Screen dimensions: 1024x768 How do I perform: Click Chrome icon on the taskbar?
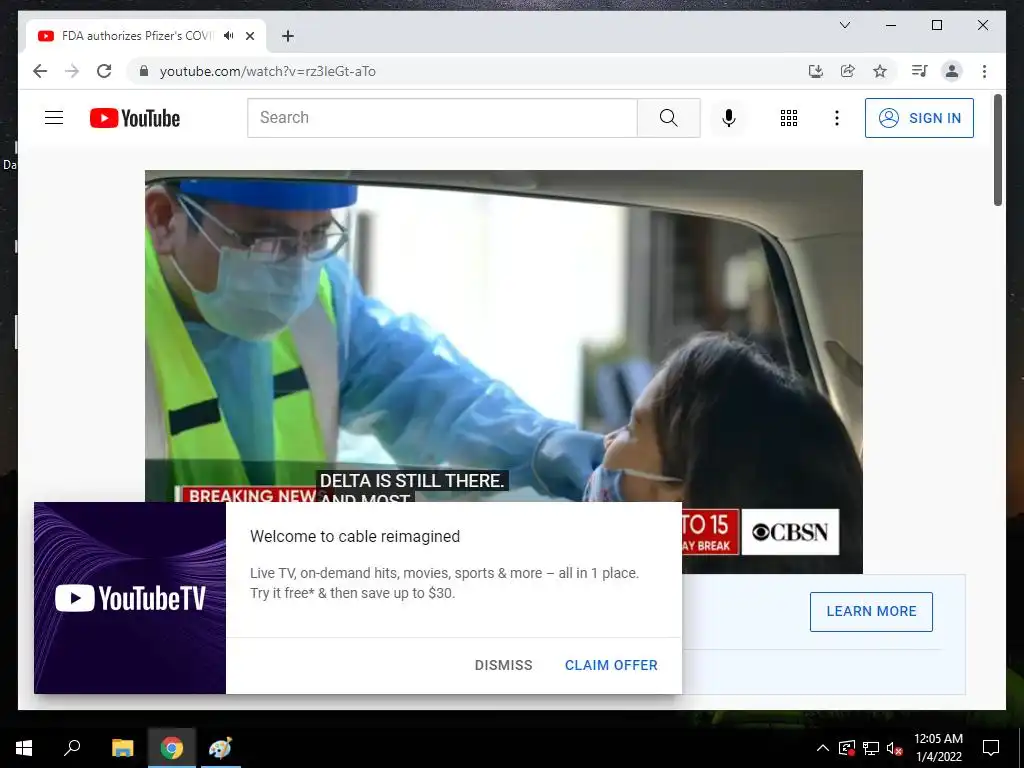click(x=172, y=748)
